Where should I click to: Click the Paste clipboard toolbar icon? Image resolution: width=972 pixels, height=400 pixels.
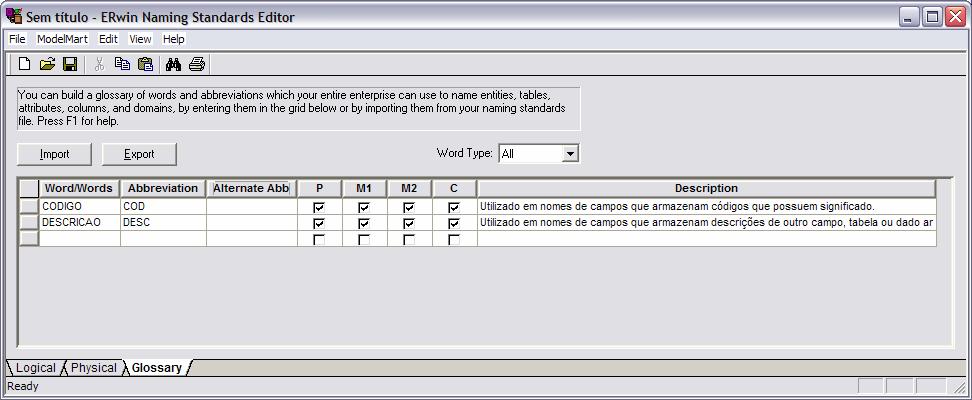point(145,65)
